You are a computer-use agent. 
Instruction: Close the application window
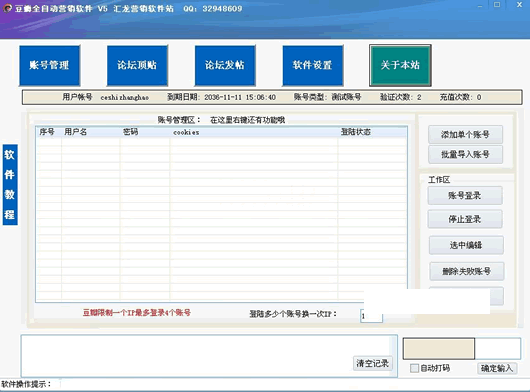pyautogui.click(x=519, y=5)
